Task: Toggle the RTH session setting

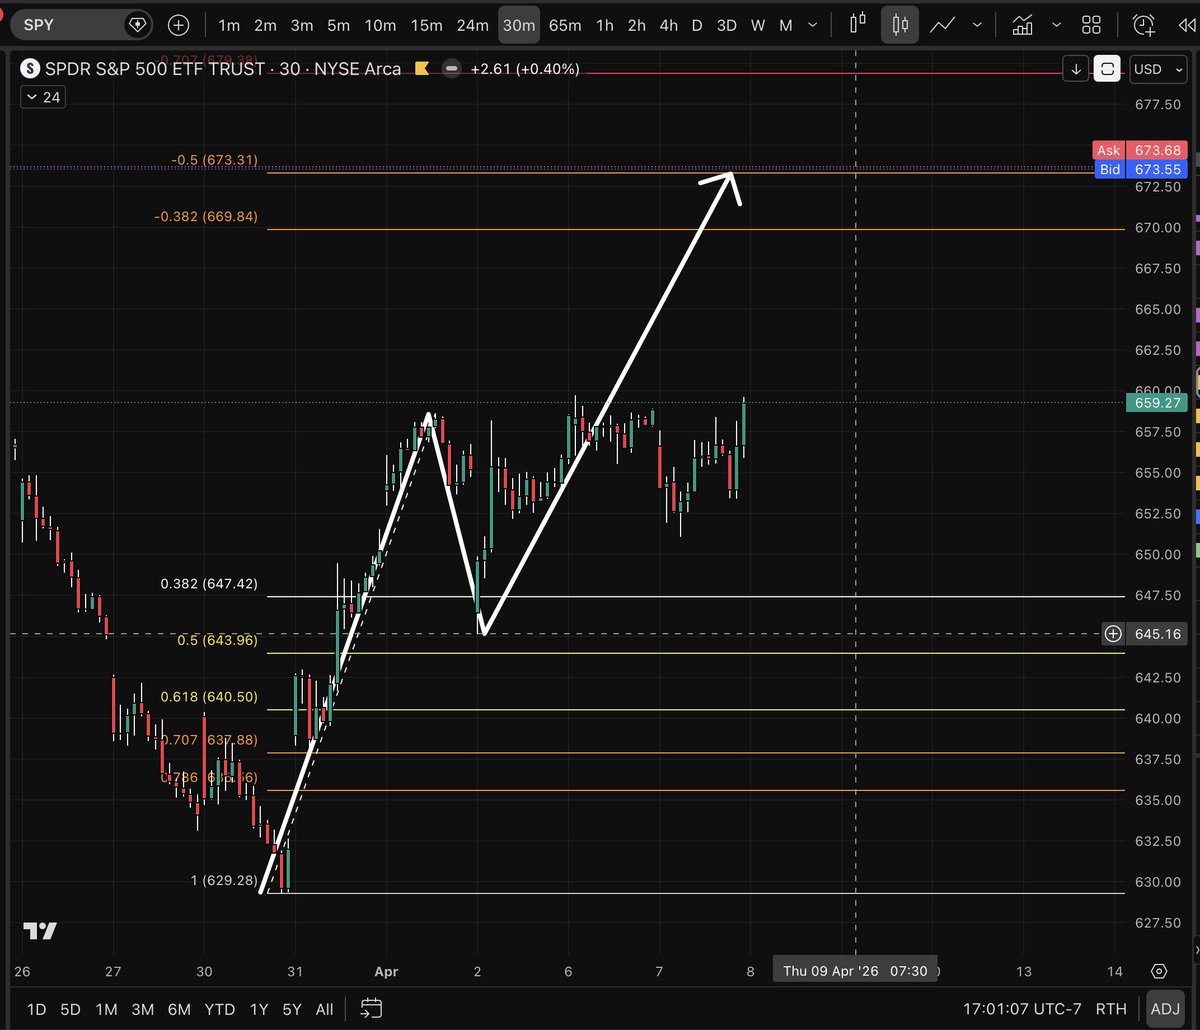Action: click(1111, 1009)
